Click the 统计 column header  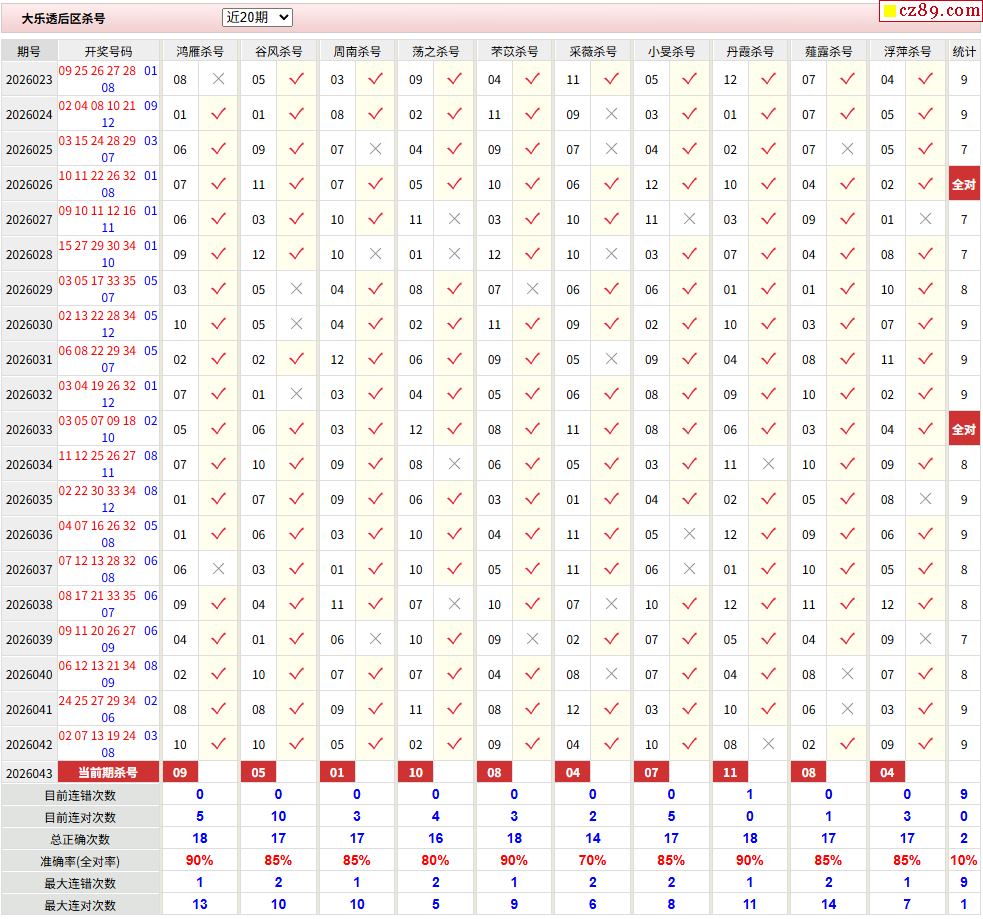coord(964,51)
